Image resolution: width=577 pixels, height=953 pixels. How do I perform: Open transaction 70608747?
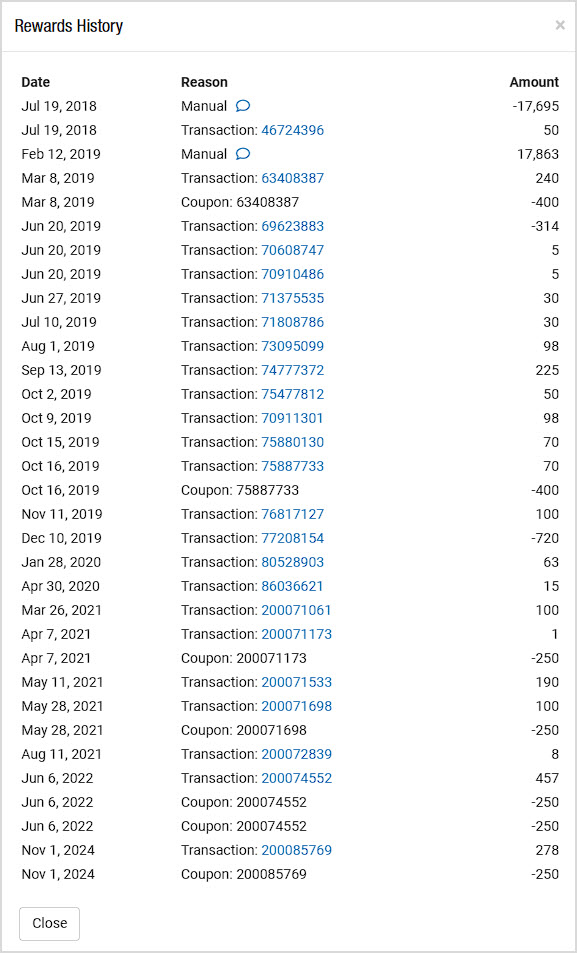[x=292, y=250]
